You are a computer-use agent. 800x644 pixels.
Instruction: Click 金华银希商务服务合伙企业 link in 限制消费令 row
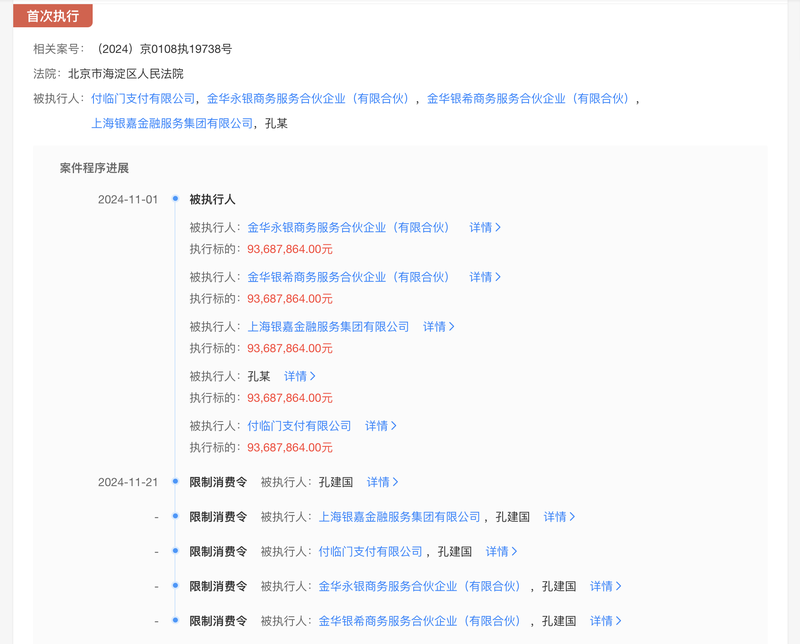pos(420,621)
